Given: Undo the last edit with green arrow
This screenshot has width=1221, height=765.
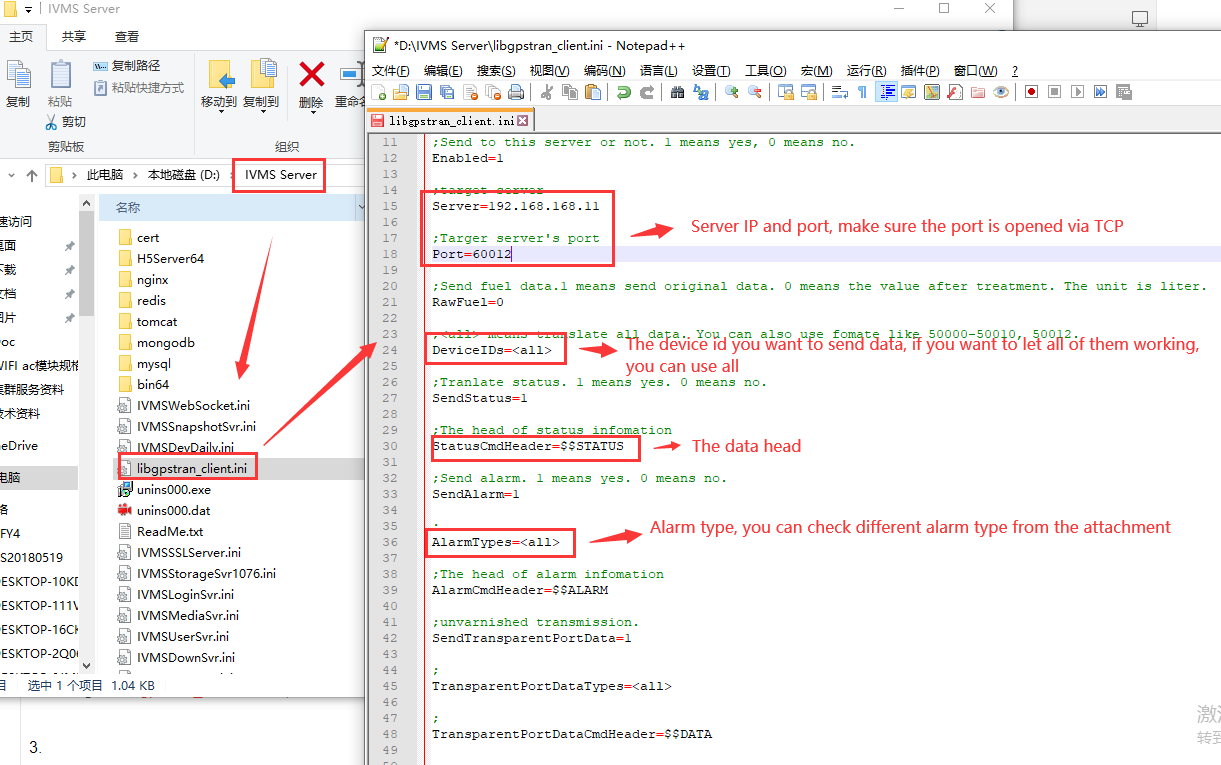Looking at the screenshot, I should coord(623,92).
